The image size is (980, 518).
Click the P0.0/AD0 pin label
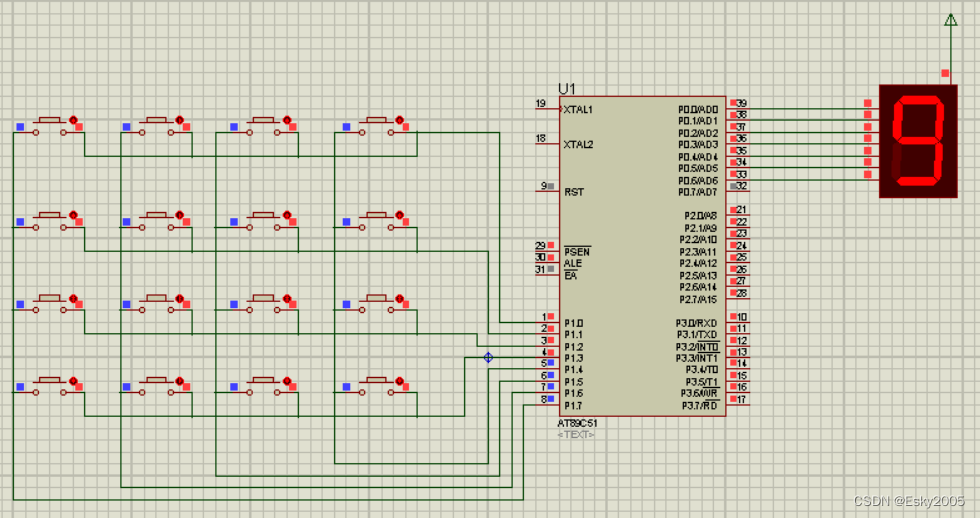click(698, 109)
